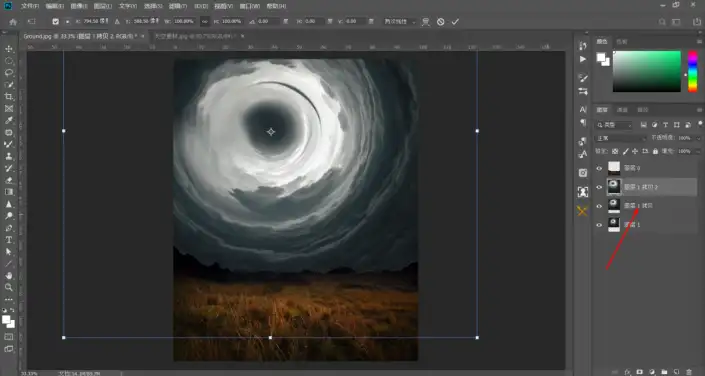Select the Sharpen tool
Viewport: 705px width, 376px height.
click(9, 204)
